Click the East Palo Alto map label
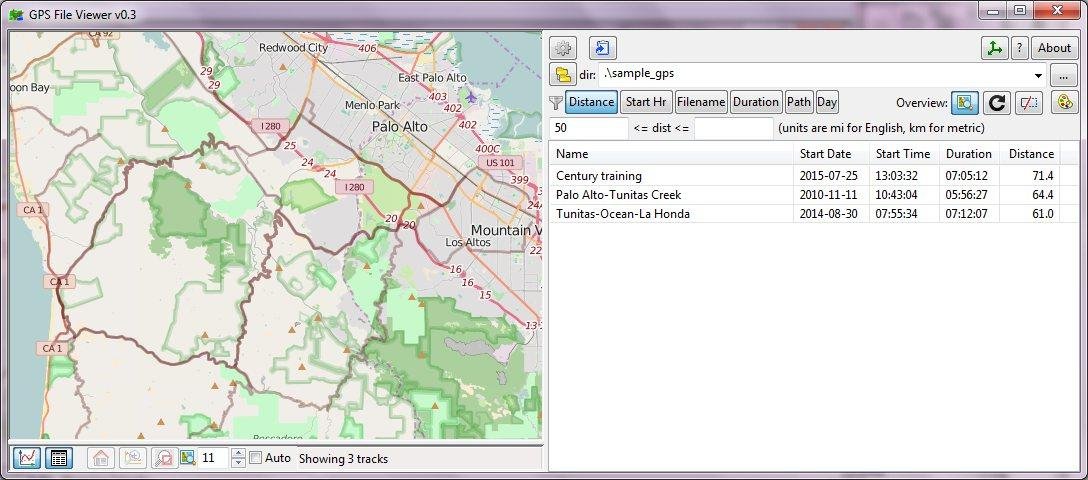Viewport: 1088px width, 480px height. pyautogui.click(x=432, y=78)
